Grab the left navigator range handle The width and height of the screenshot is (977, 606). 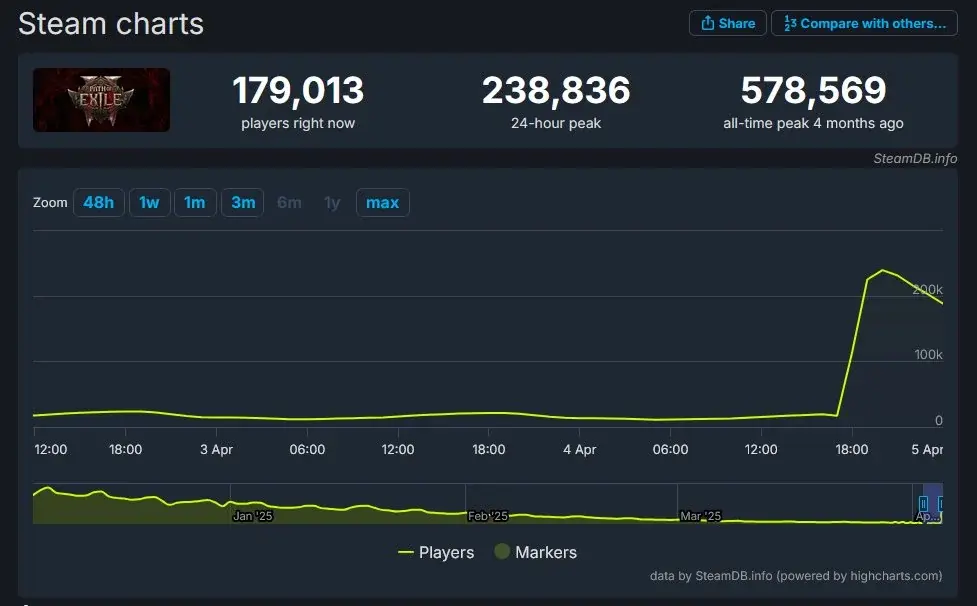tap(923, 503)
